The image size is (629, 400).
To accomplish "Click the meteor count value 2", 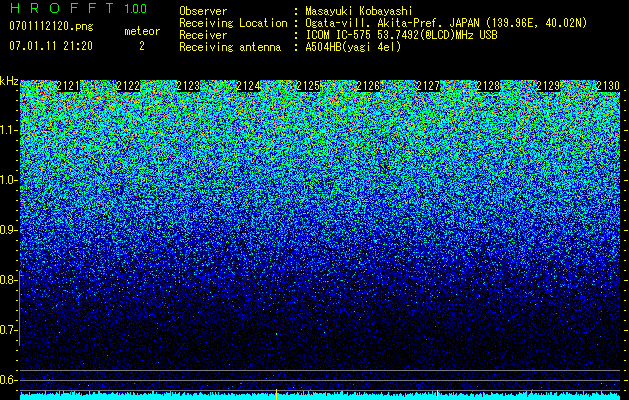I will point(142,46).
